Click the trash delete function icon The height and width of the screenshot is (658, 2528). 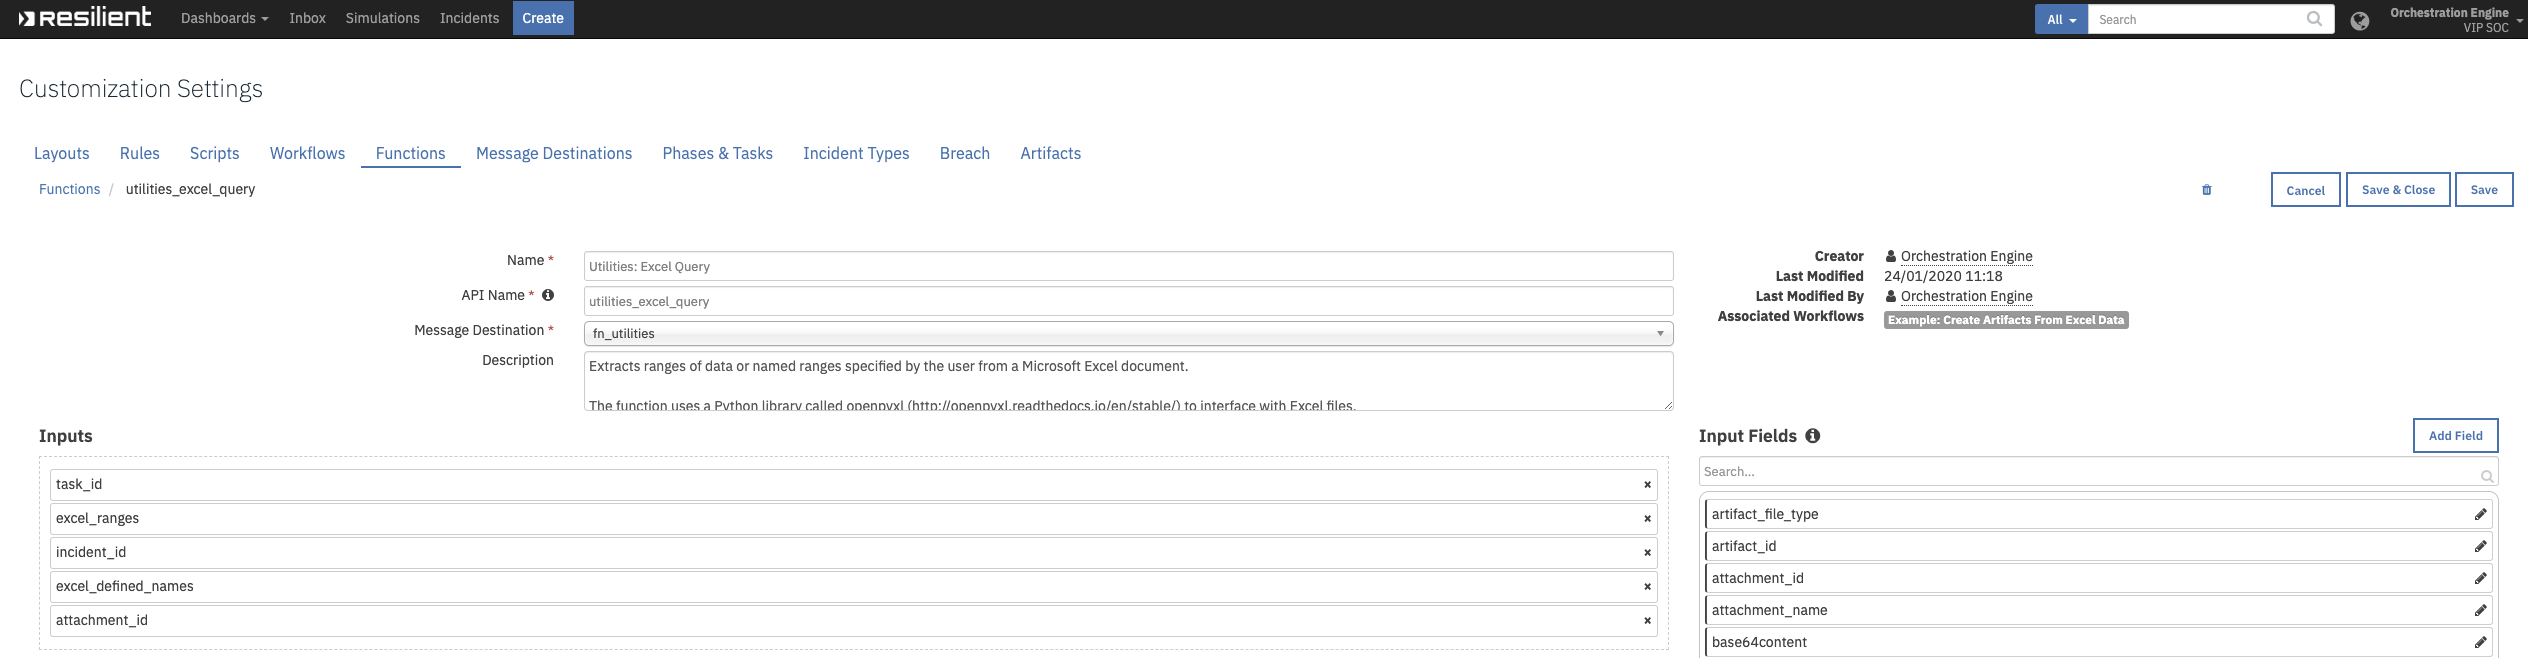point(2207,190)
